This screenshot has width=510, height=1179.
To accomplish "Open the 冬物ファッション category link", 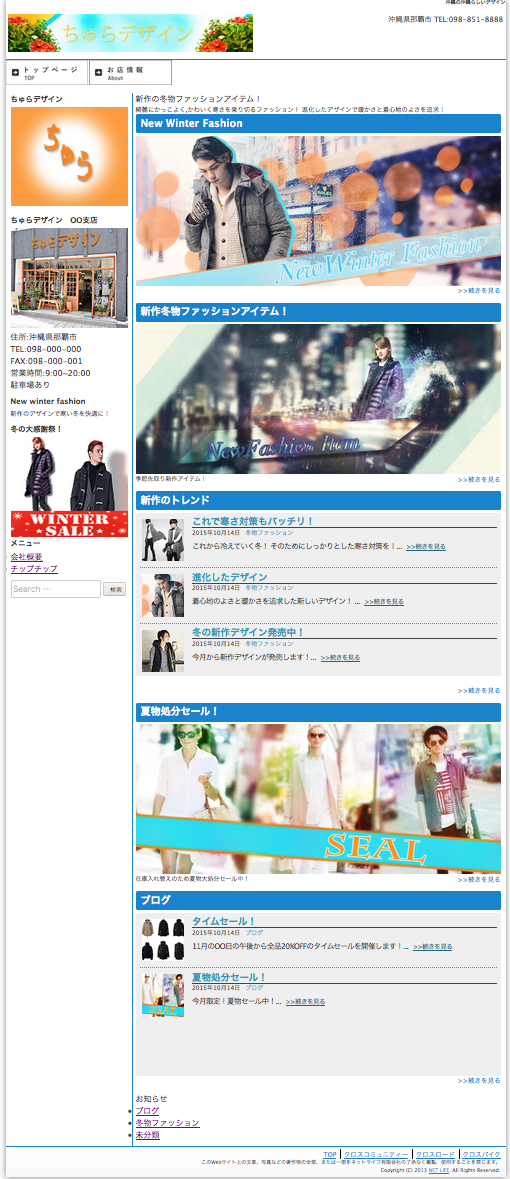I will 168,1123.
